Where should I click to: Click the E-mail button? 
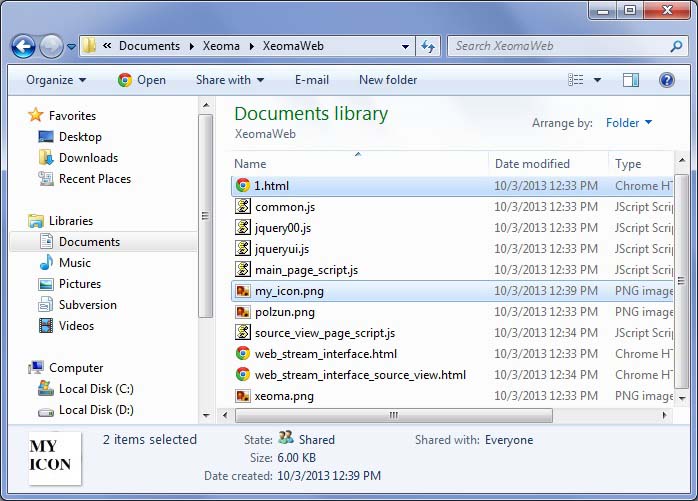click(312, 80)
